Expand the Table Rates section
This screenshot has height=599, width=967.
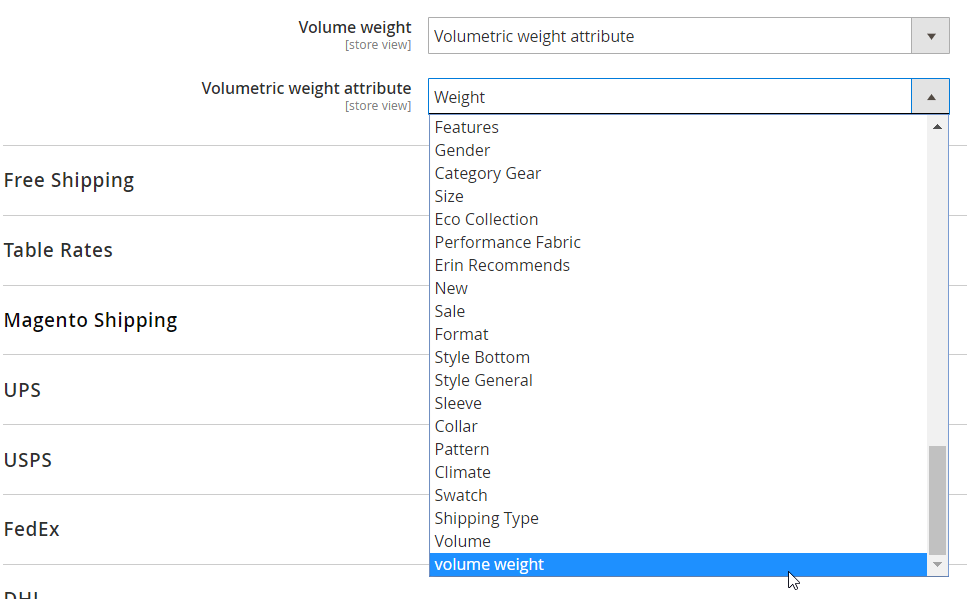click(x=58, y=250)
